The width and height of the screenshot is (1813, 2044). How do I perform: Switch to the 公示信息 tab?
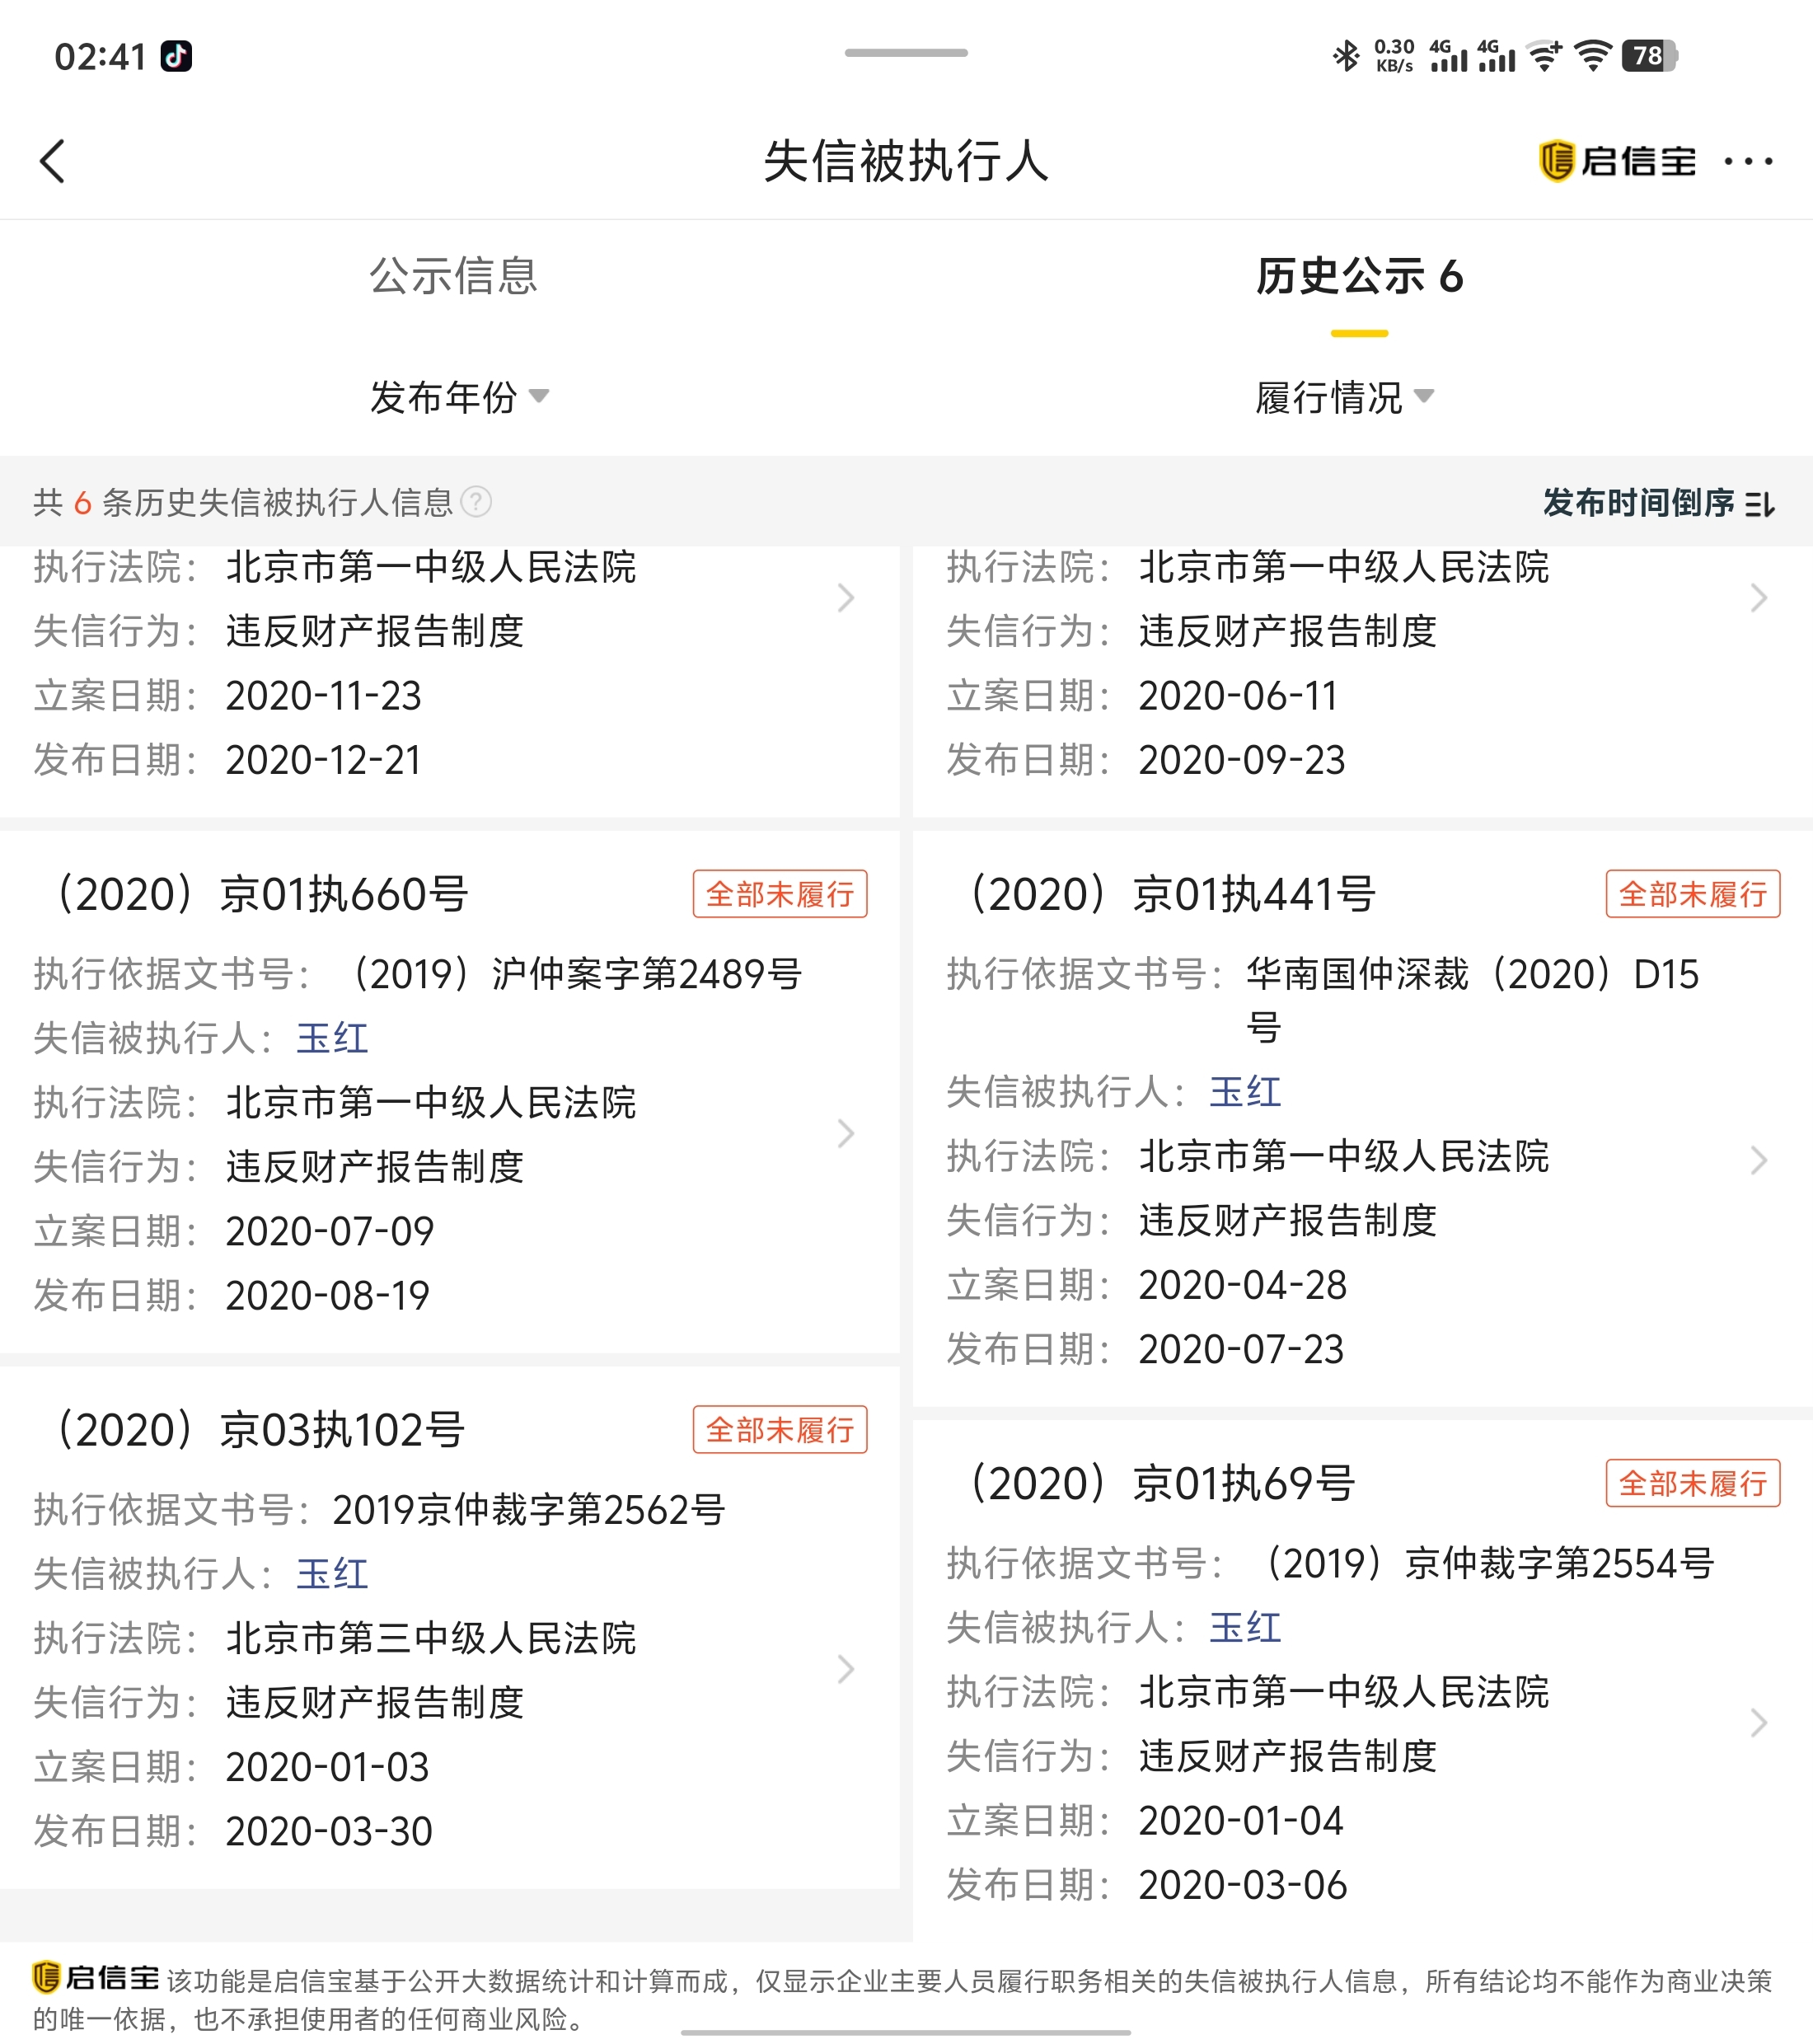tap(453, 276)
